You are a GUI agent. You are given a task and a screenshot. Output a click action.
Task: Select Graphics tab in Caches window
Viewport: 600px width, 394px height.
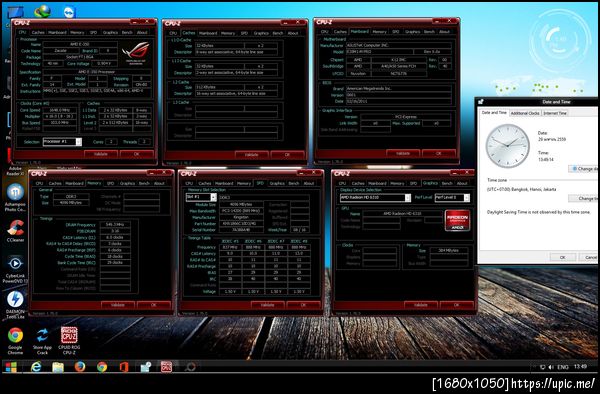pos(261,33)
